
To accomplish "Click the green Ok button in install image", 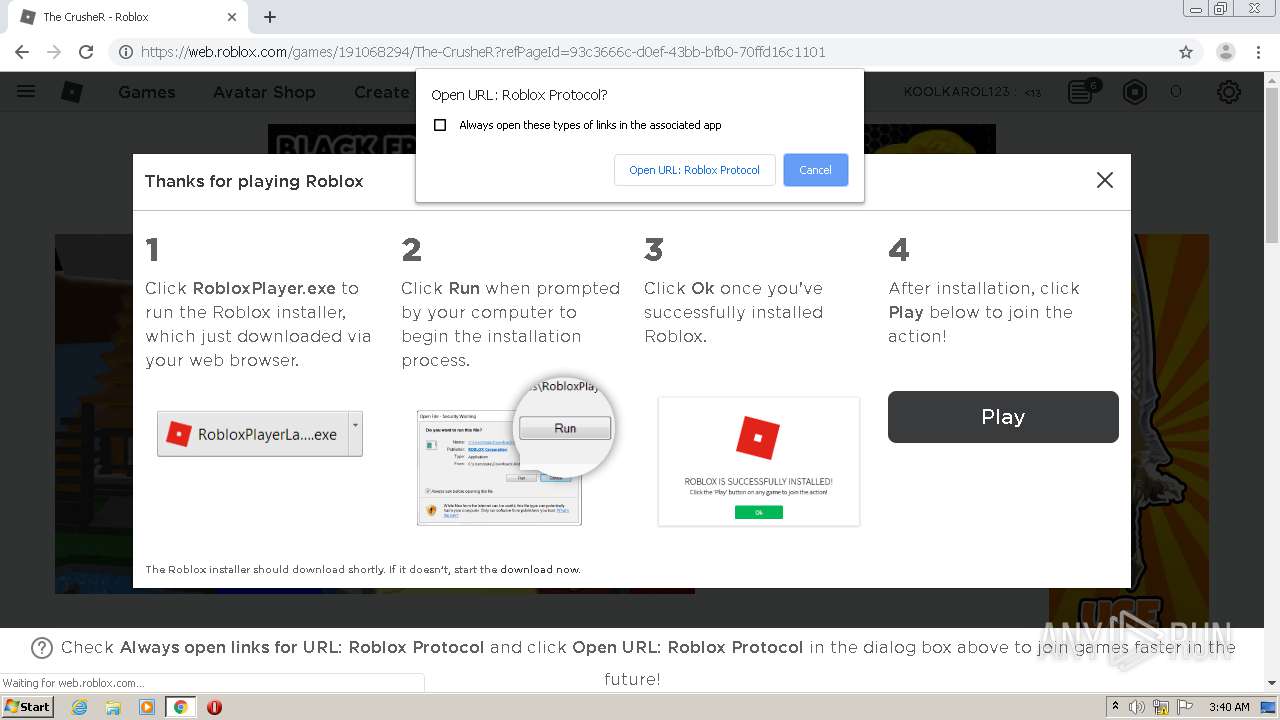I will tap(758, 512).
